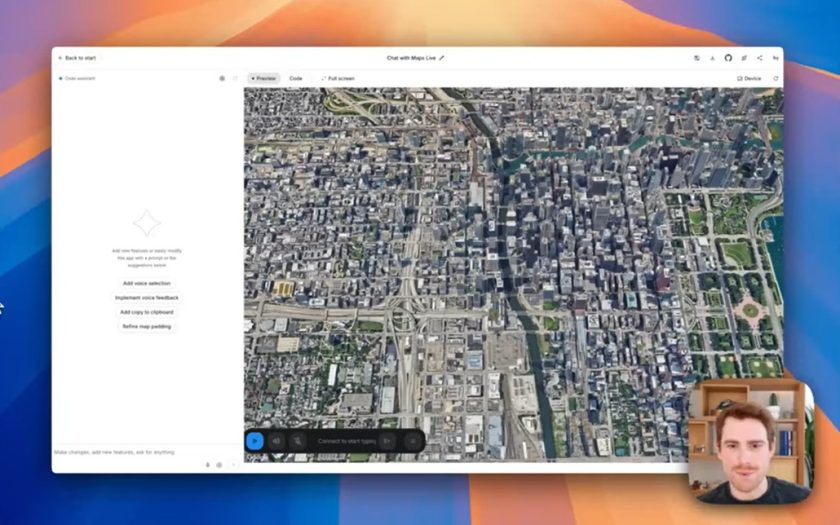
Task: Select the Implement voice feedback suggestion
Action: pos(146,298)
